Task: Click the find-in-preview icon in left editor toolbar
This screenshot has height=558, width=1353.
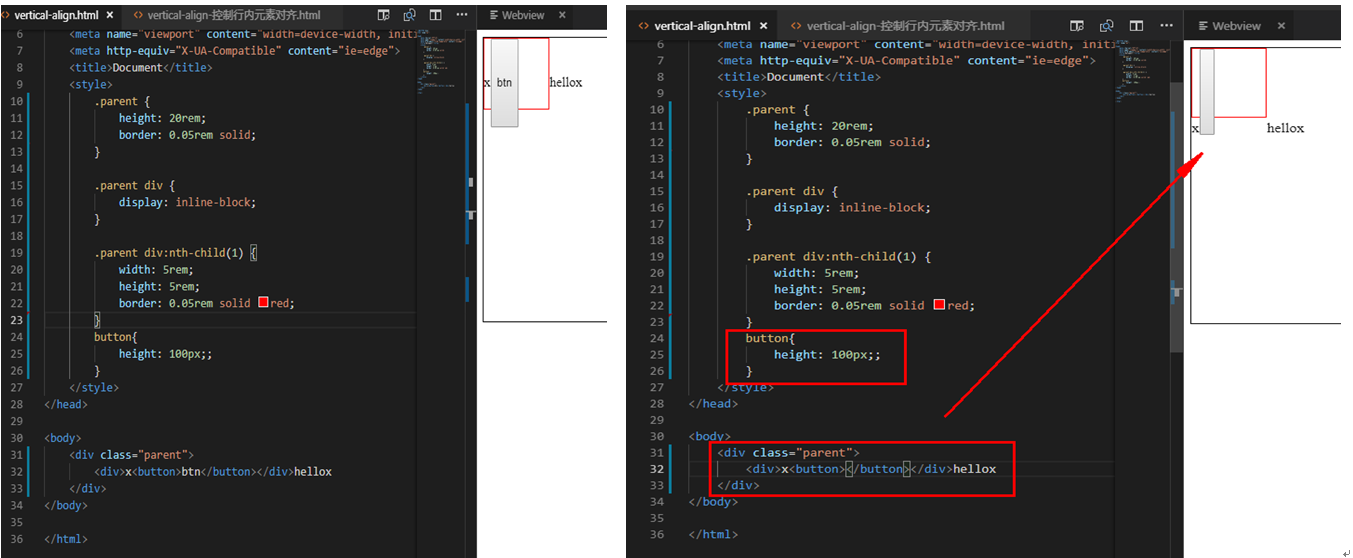Action: (x=410, y=16)
